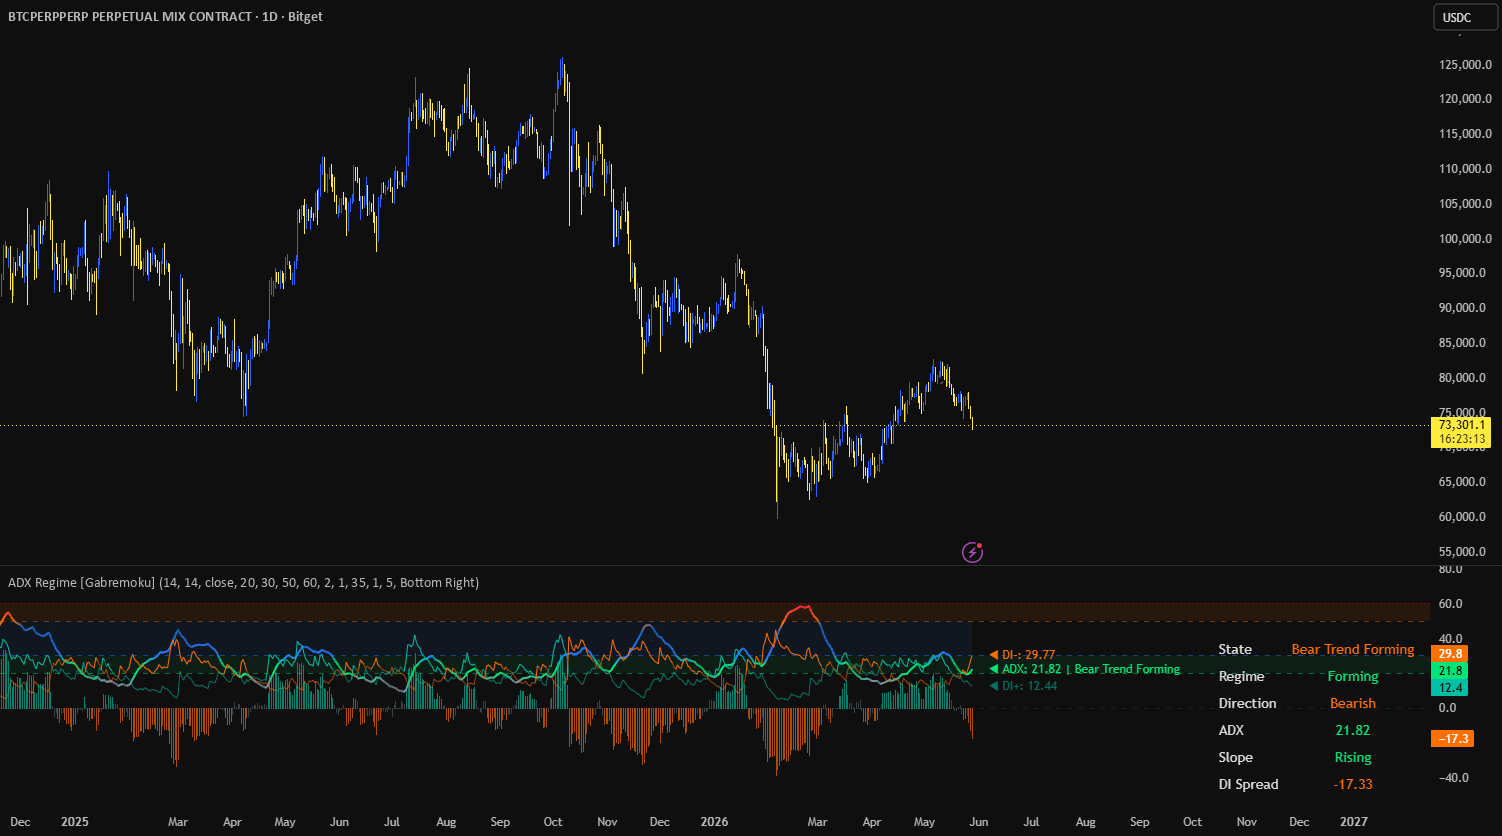
Task: Click the 40.0 indicator axis label
Action: tap(1449, 639)
